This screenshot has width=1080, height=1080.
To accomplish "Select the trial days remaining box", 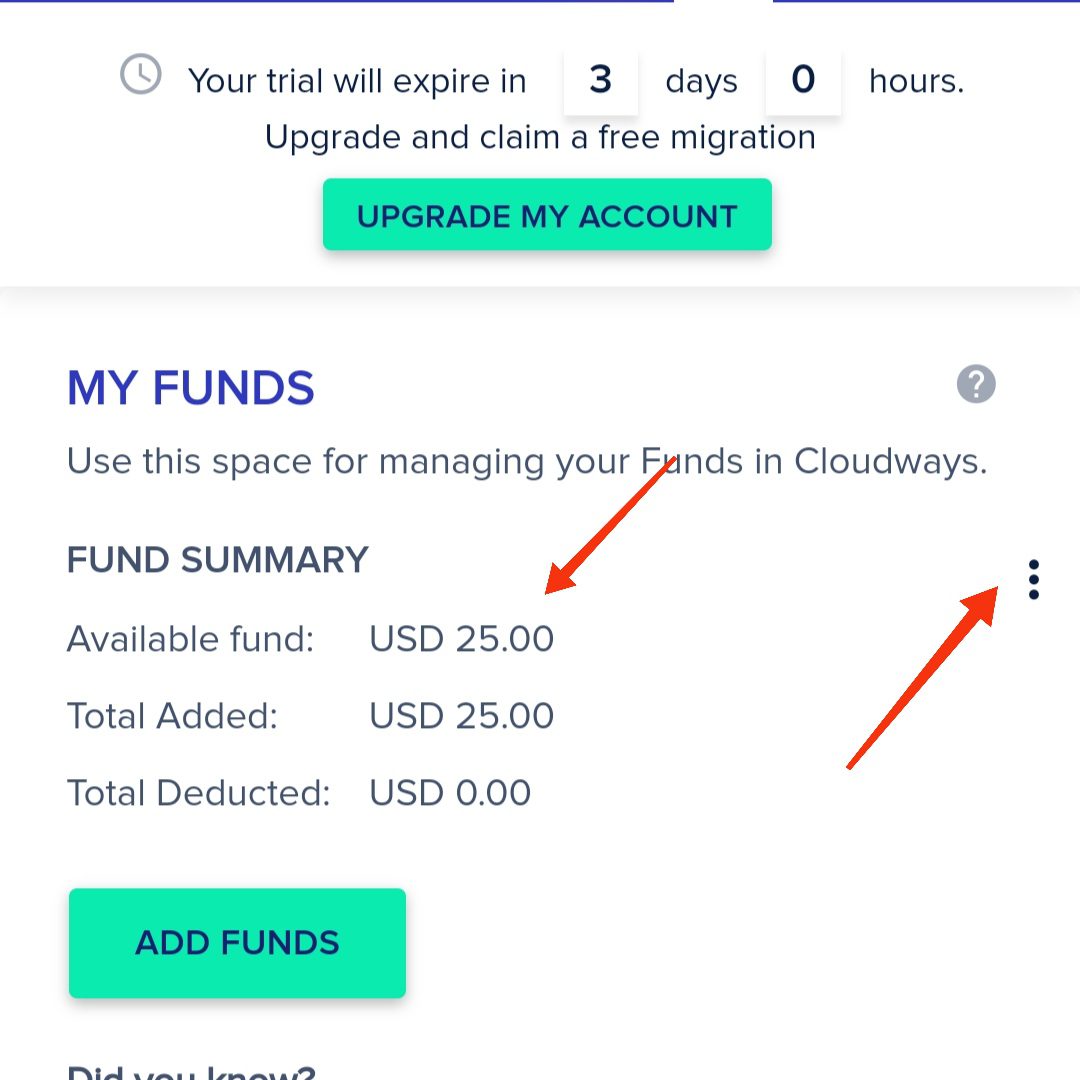I will pos(601,80).
